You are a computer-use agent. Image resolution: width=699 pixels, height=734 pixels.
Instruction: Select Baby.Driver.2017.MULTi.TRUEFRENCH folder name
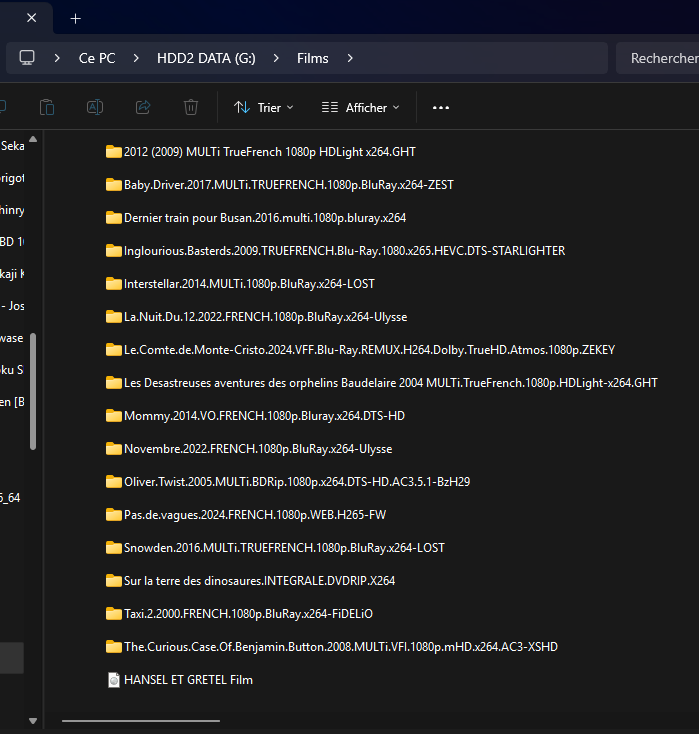coord(289,184)
